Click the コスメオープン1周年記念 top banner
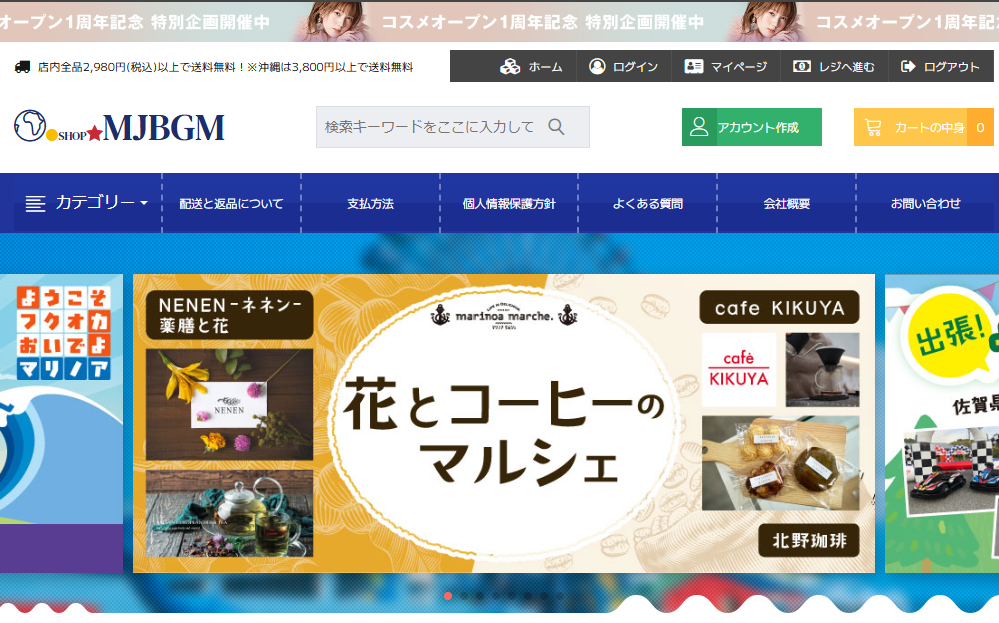The width and height of the screenshot is (999, 623). click(500, 21)
